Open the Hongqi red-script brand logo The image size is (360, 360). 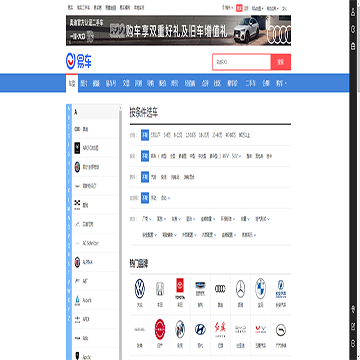pyautogui.click(x=220, y=329)
